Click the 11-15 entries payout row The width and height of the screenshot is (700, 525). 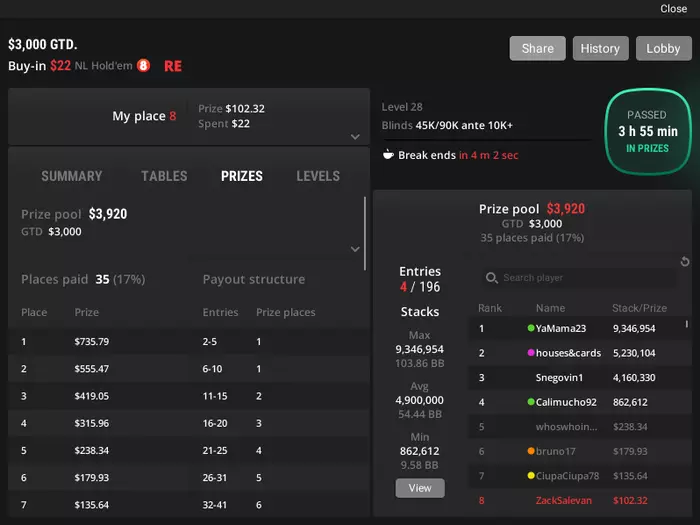point(215,396)
